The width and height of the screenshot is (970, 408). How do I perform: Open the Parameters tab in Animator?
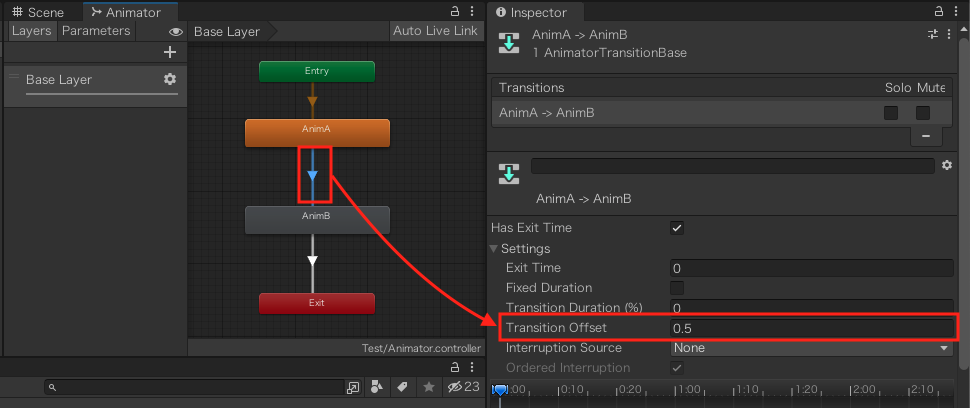pyautogui.click(x=96, y=31)
